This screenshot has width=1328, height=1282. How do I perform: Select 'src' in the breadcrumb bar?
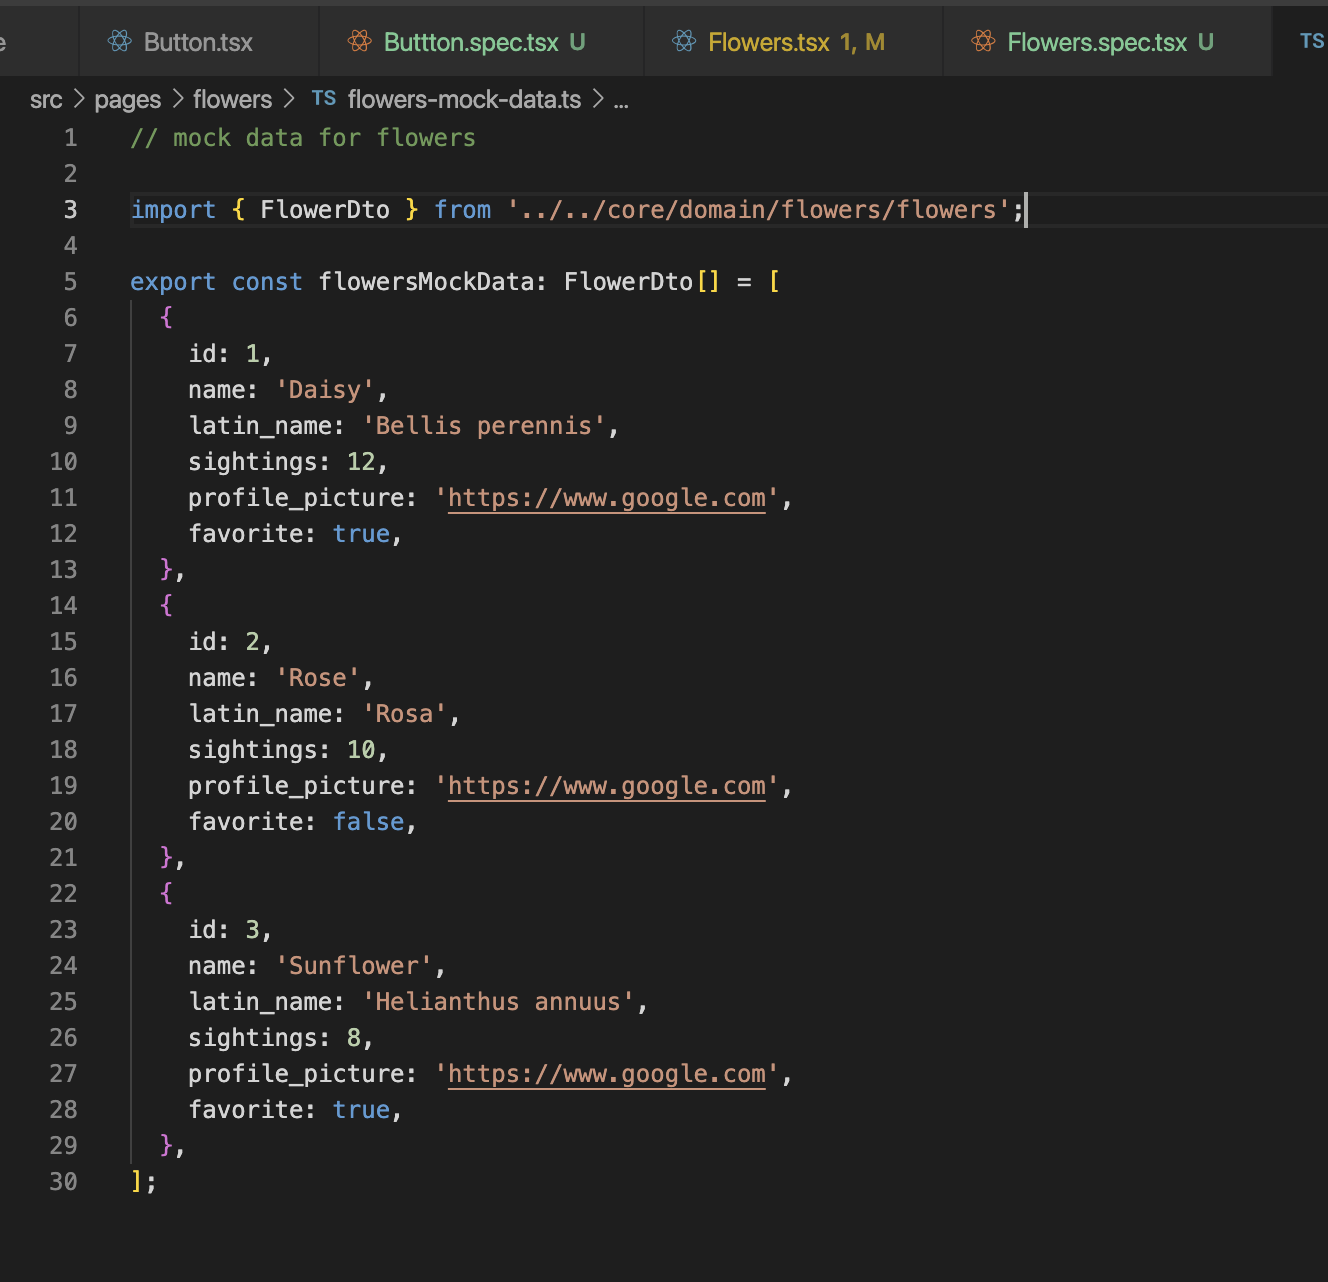coord(46,99)
